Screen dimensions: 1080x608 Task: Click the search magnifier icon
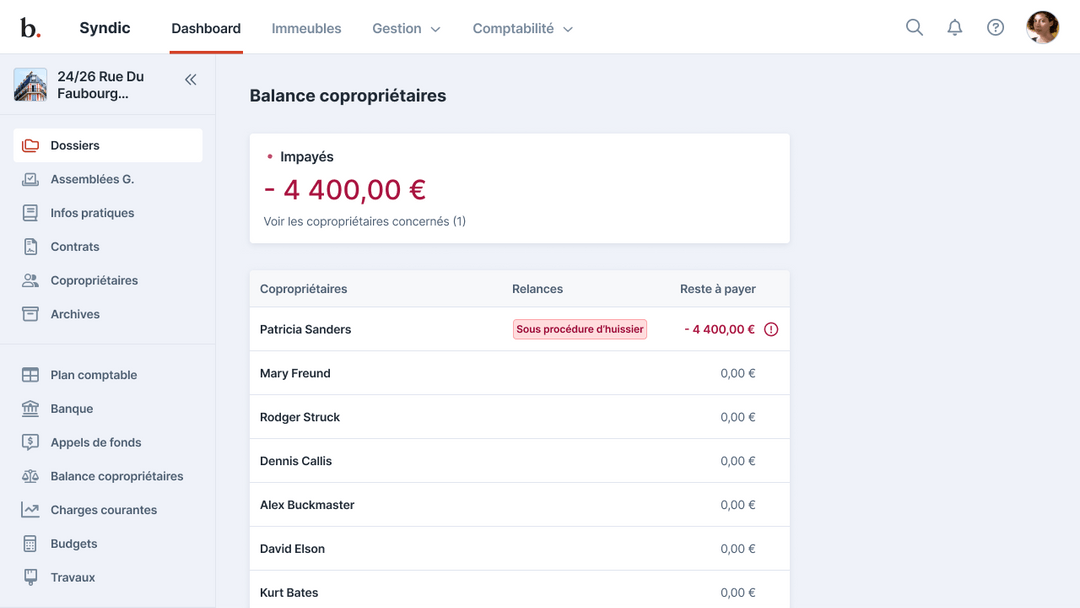(914, 28)
